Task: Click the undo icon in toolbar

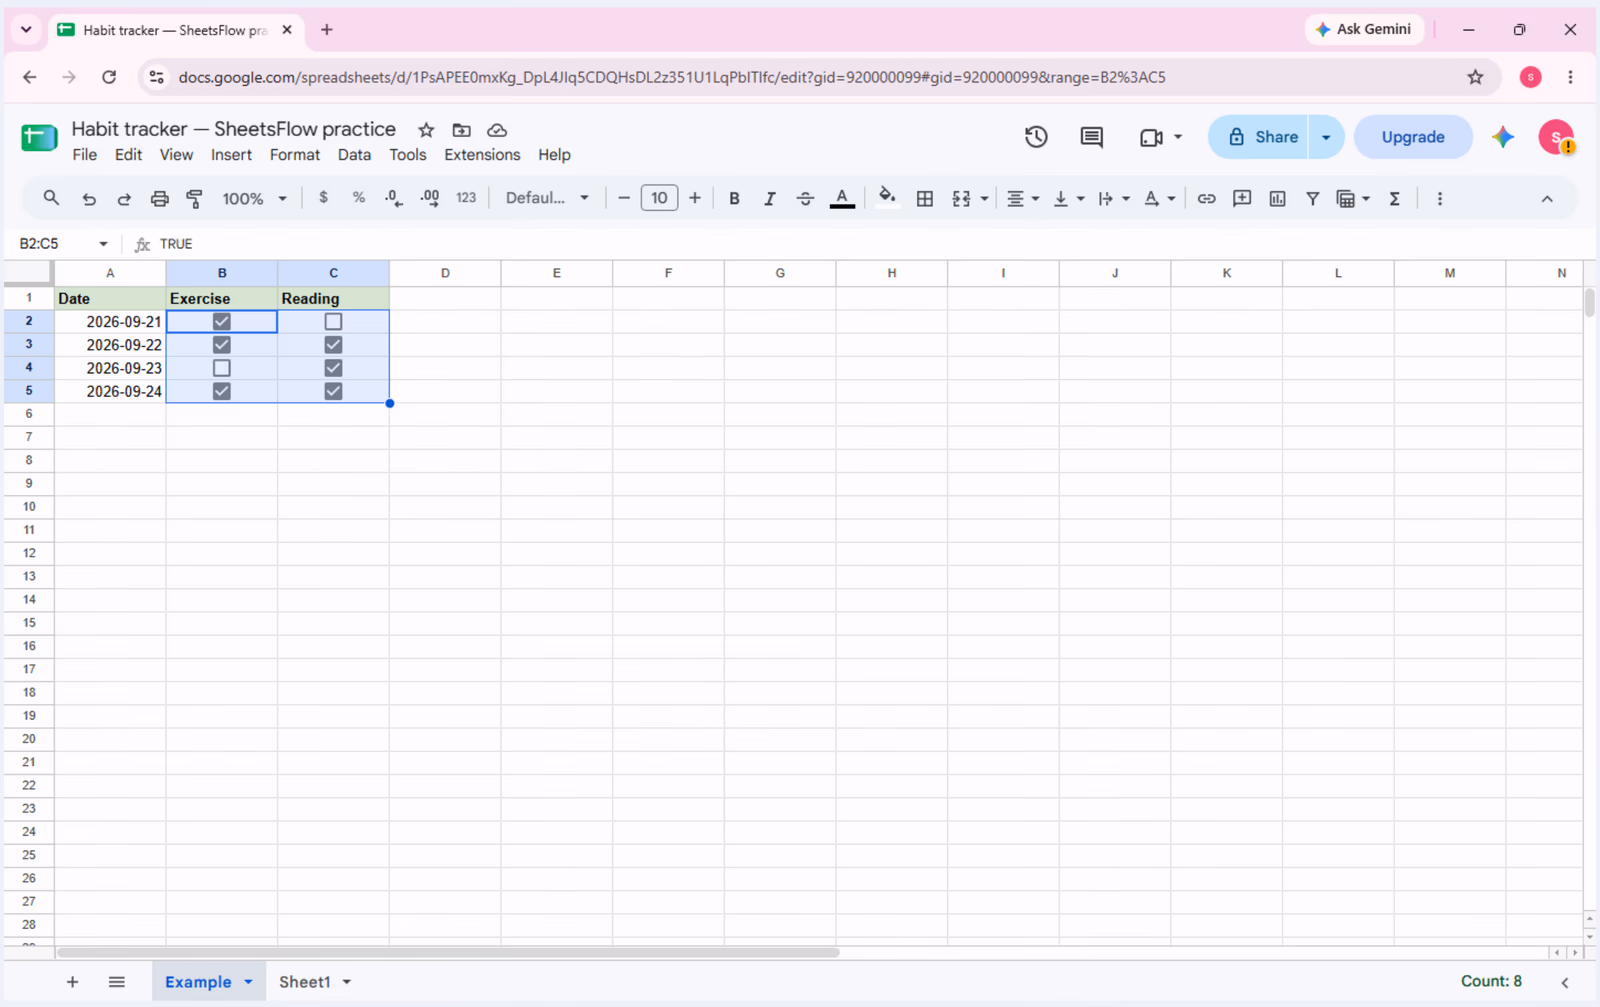Action: click(x=89, y=199)
